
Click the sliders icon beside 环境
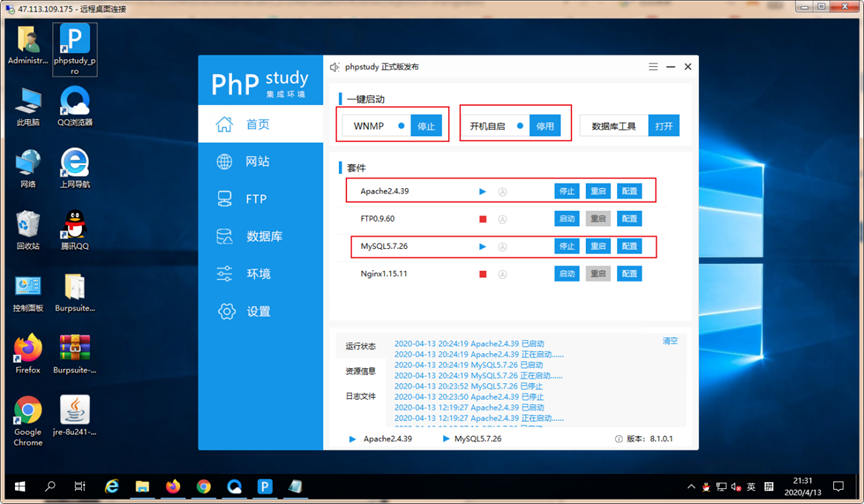pyautogui.click(x=224, y=274)
